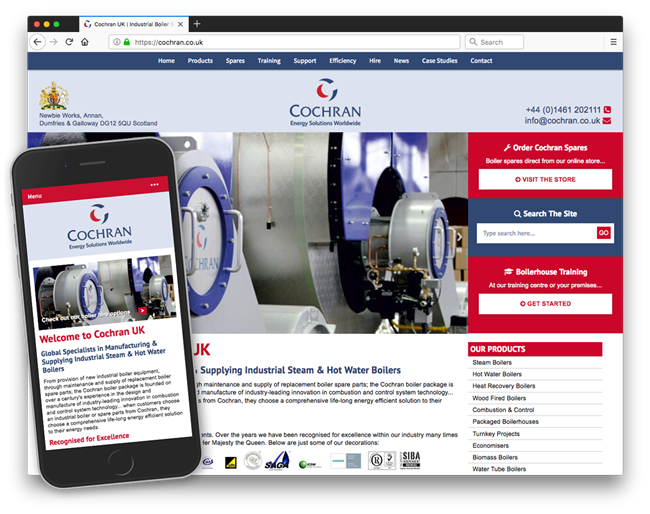The image size is (650, 514).
Task: Open the News menu item
Action: pos(401,61)
